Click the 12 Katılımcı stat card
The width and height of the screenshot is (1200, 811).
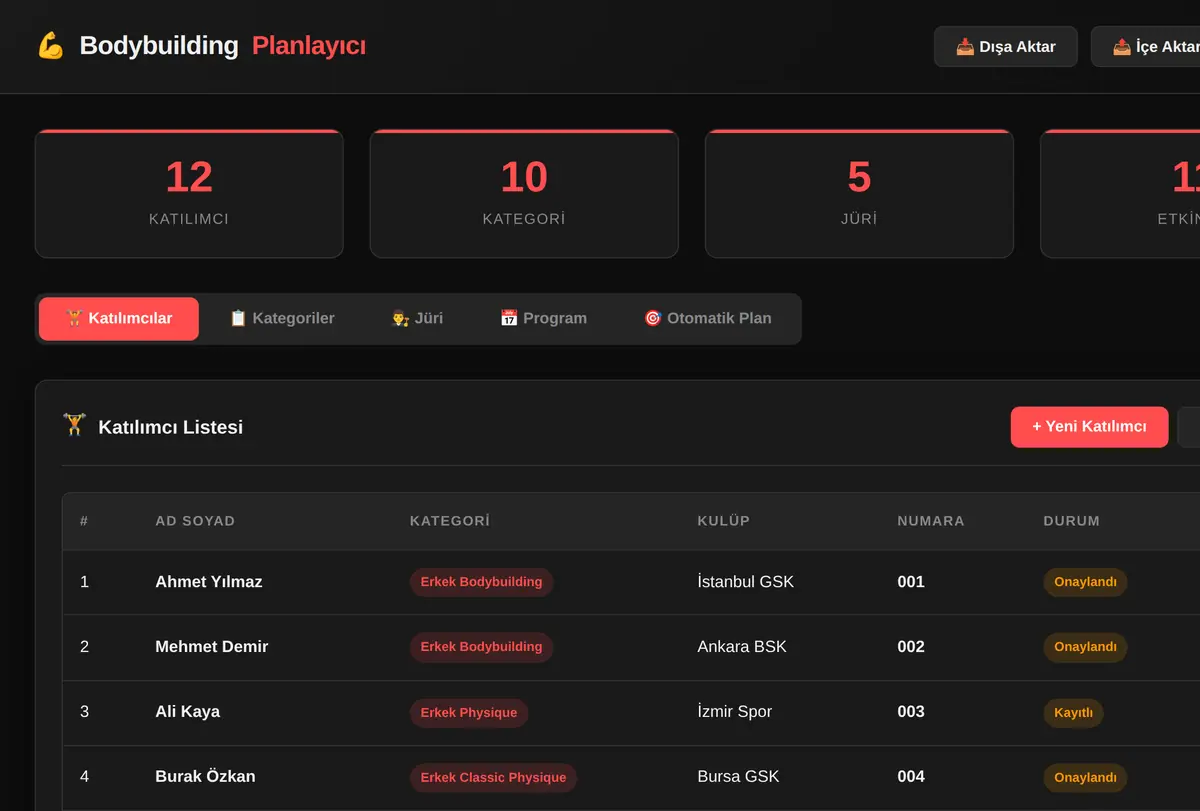point(189,194)
